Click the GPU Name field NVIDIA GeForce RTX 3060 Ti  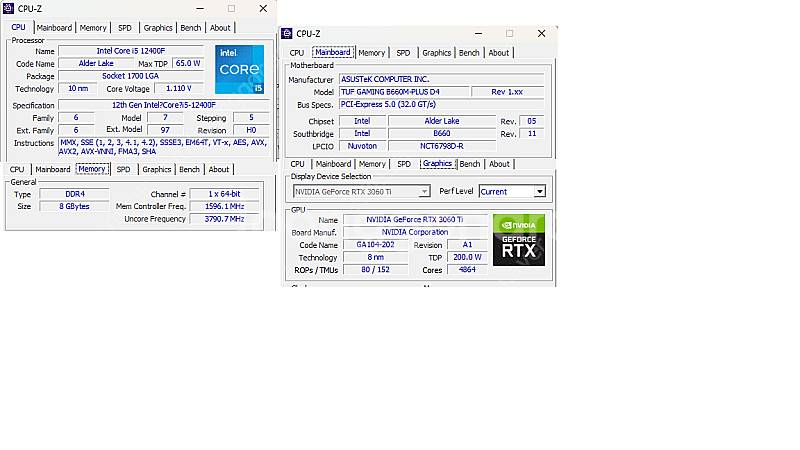[x=415, y=219]
